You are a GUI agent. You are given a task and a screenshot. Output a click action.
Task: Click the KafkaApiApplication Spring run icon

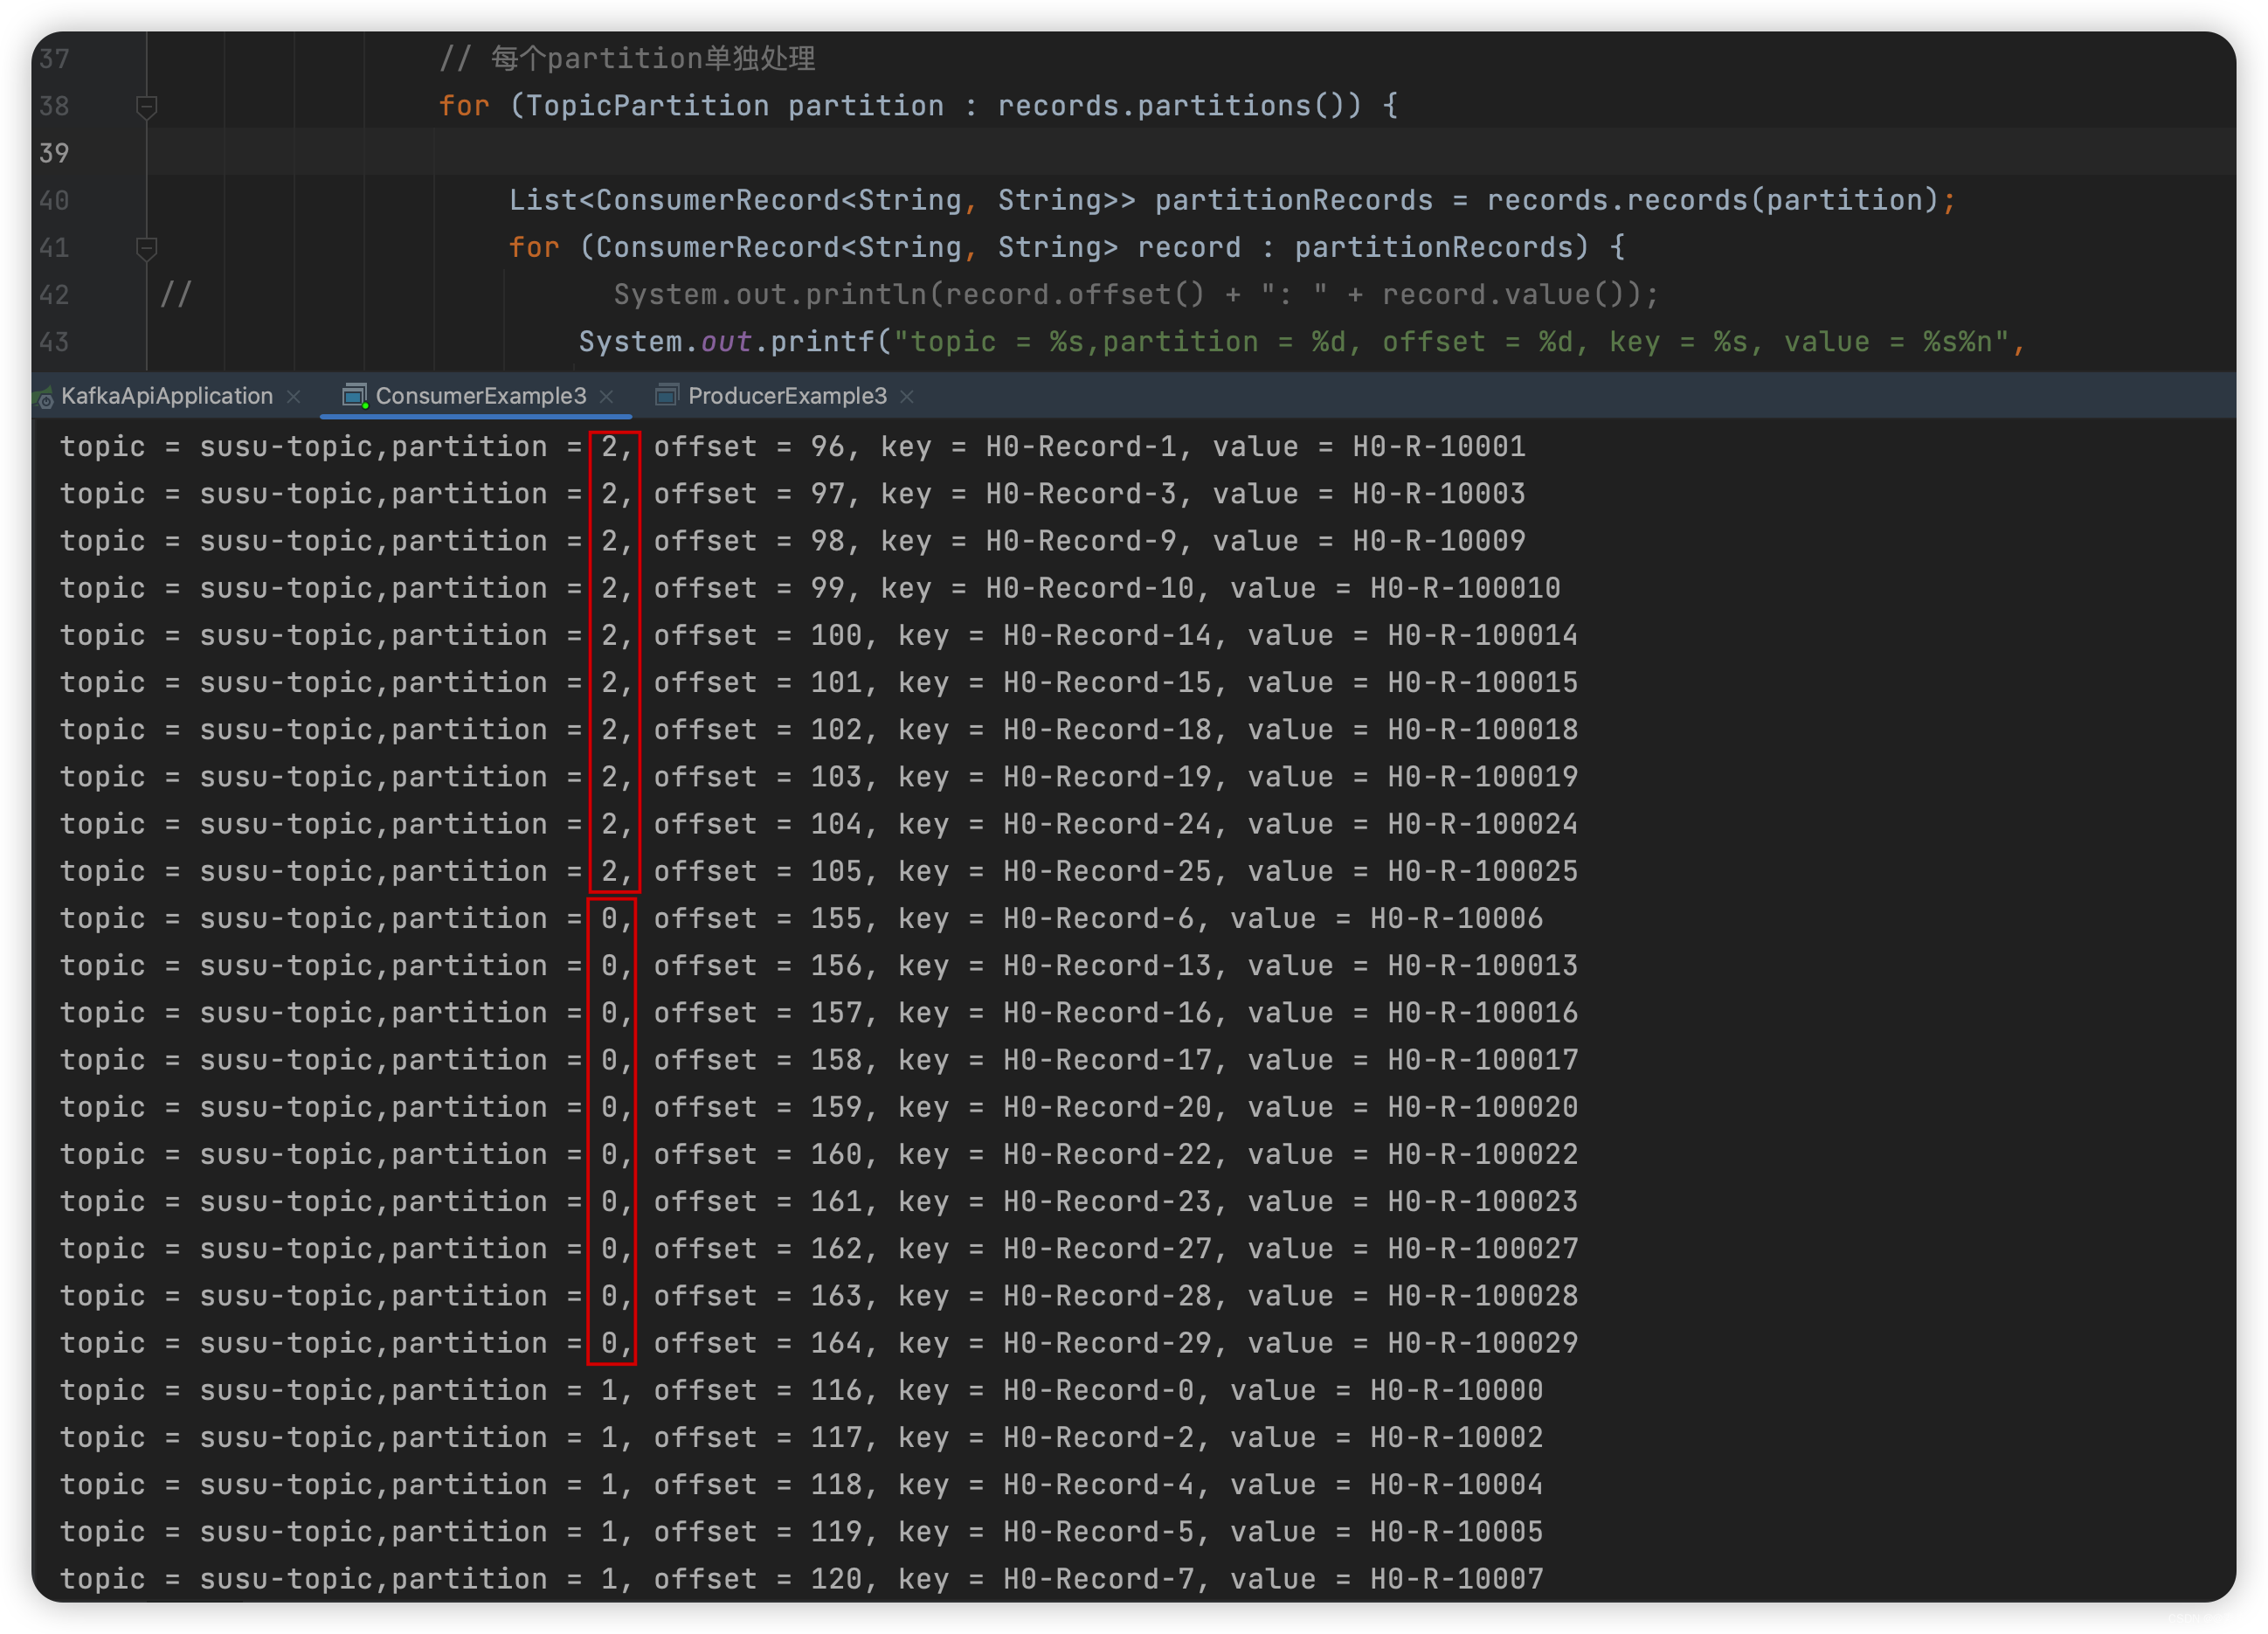click(x=43, y=398)
